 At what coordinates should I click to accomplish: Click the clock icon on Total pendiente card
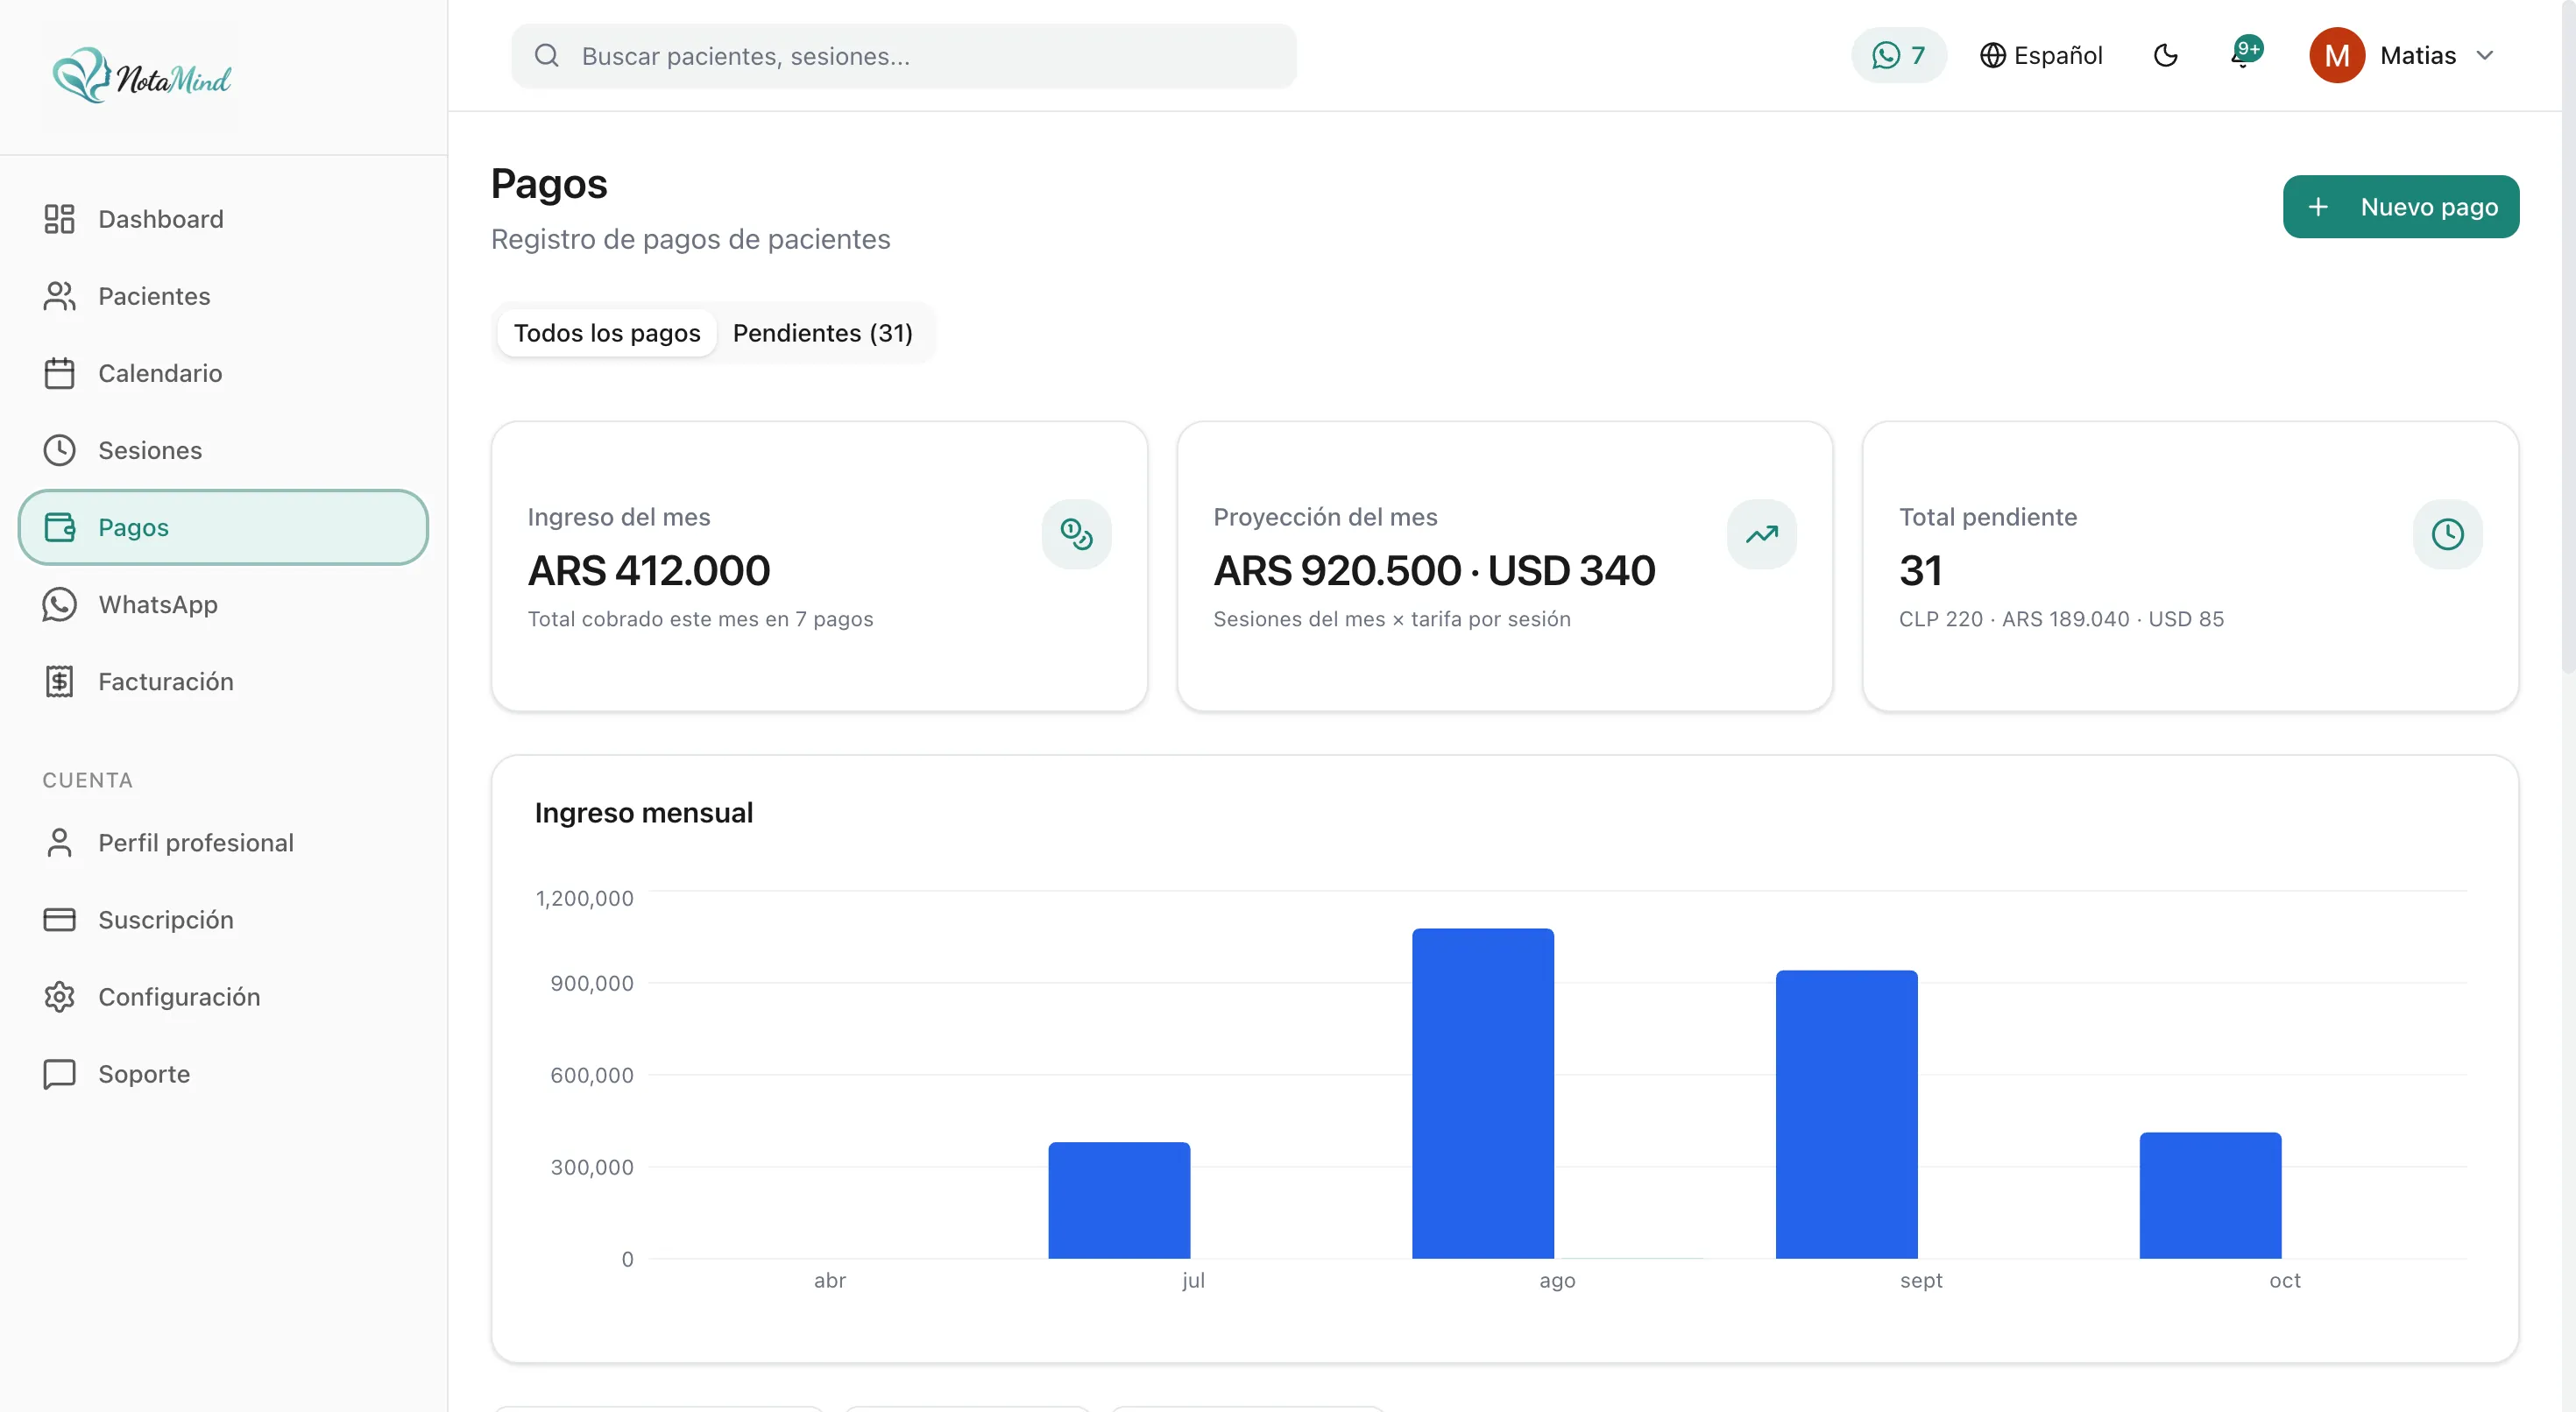(2447, 534)
